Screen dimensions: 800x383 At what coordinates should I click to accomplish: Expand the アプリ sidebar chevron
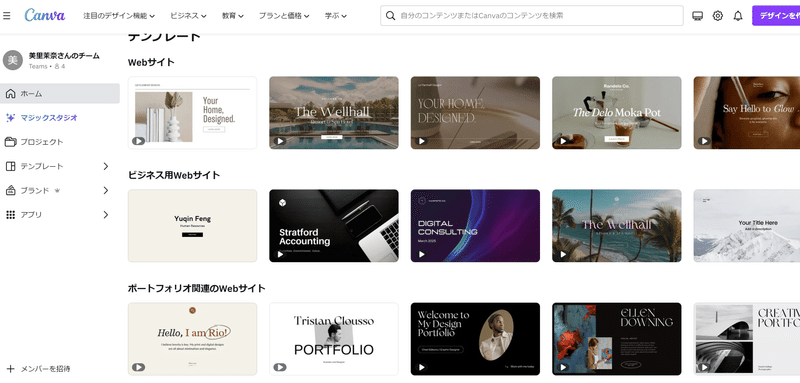106,215
